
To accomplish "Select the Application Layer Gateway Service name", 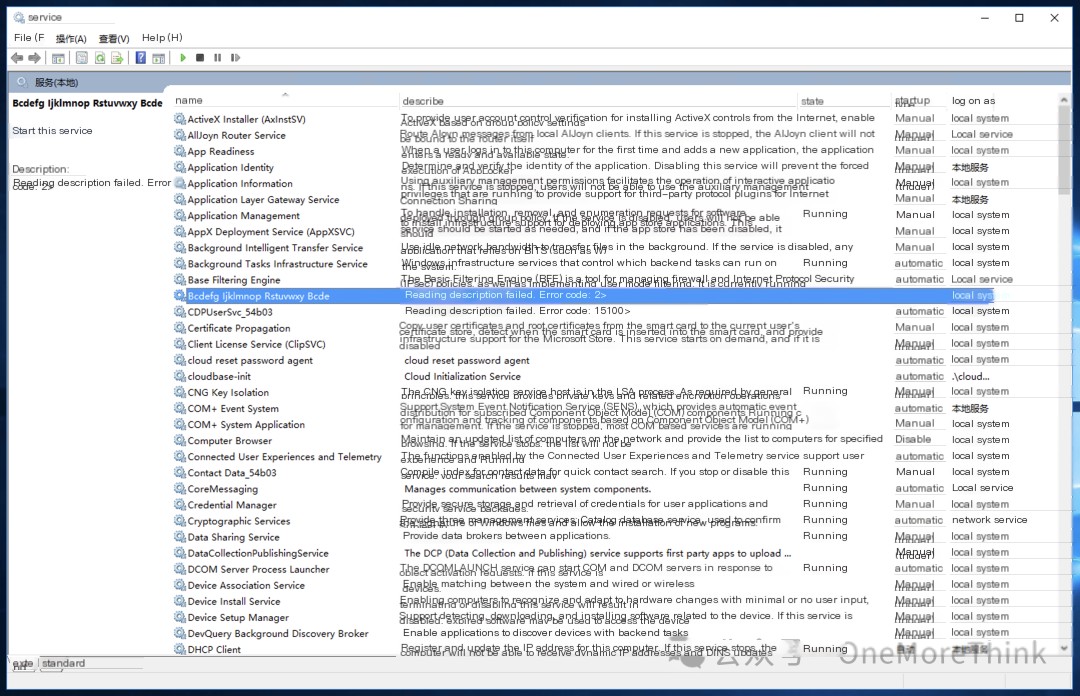I will 263,200.
